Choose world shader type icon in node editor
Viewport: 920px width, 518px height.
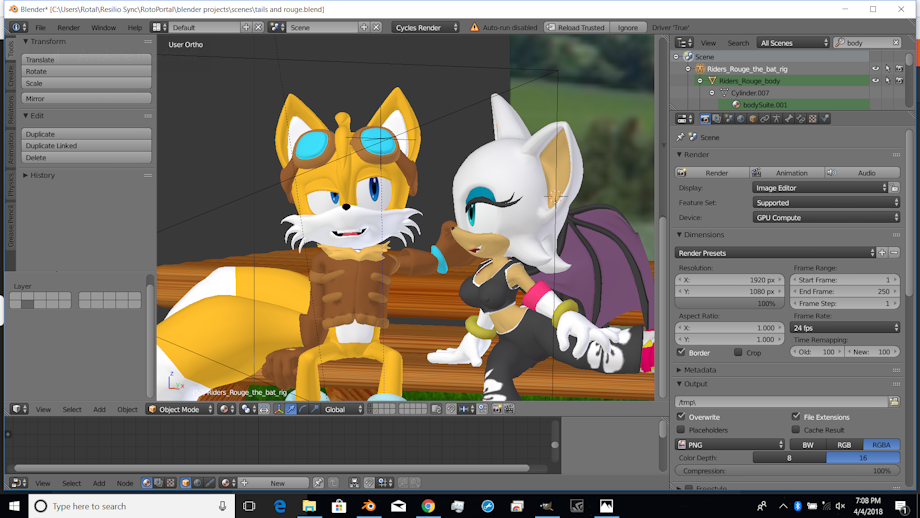pyautogui.click(x=197, y=483)
